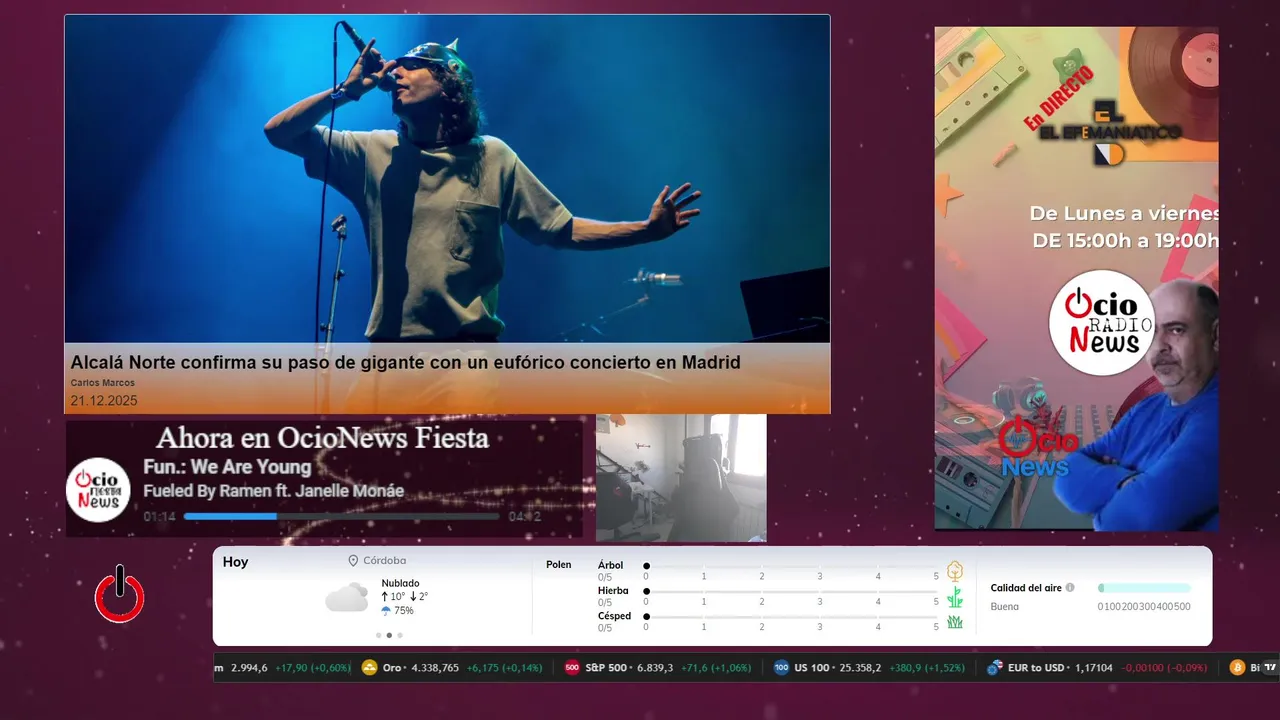Click the TradingView logo in ticker

(x=1269, y=667)
